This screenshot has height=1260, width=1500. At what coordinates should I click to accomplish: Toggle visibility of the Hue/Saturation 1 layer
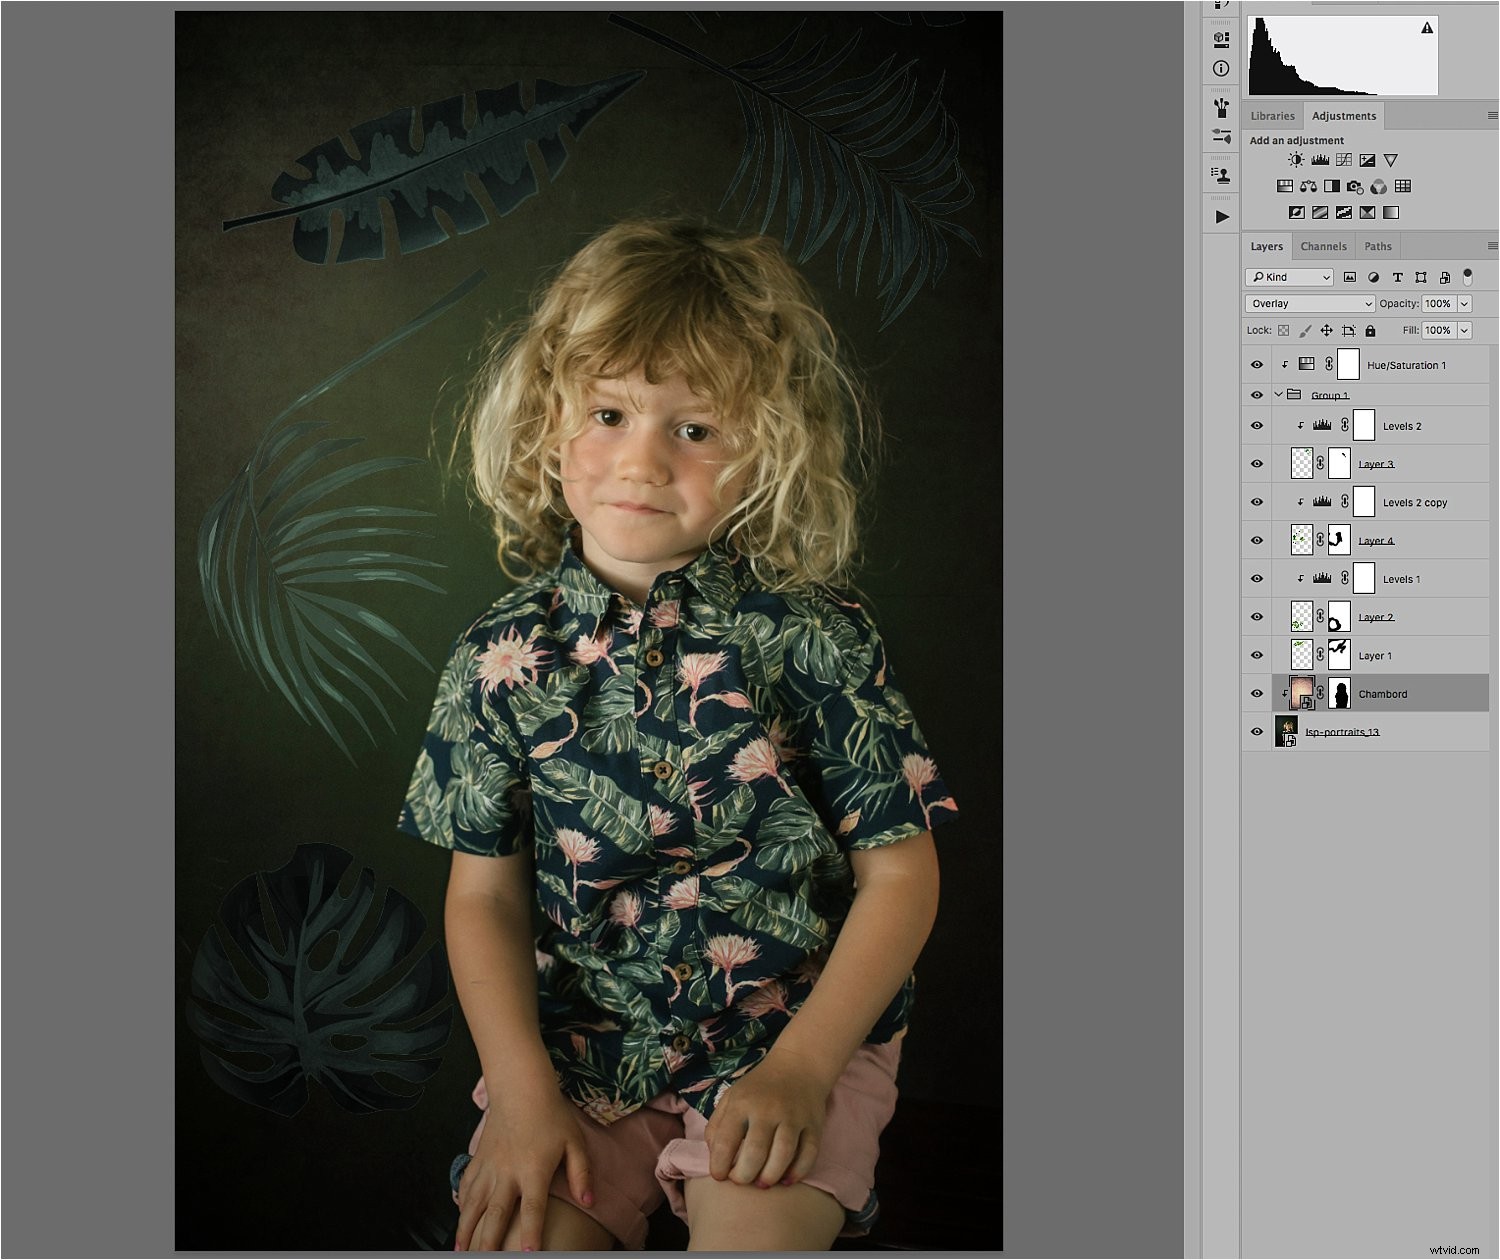coord(1257,365)
